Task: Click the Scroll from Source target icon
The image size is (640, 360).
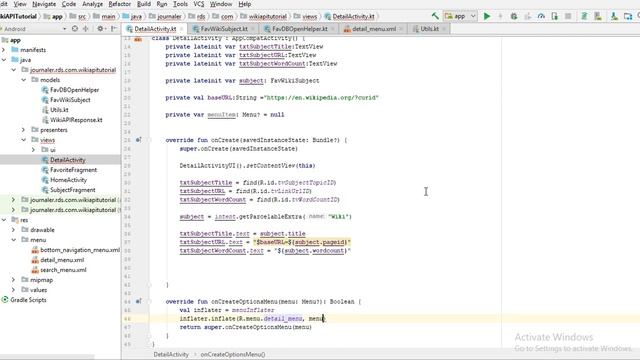Action: click(75, 29)
